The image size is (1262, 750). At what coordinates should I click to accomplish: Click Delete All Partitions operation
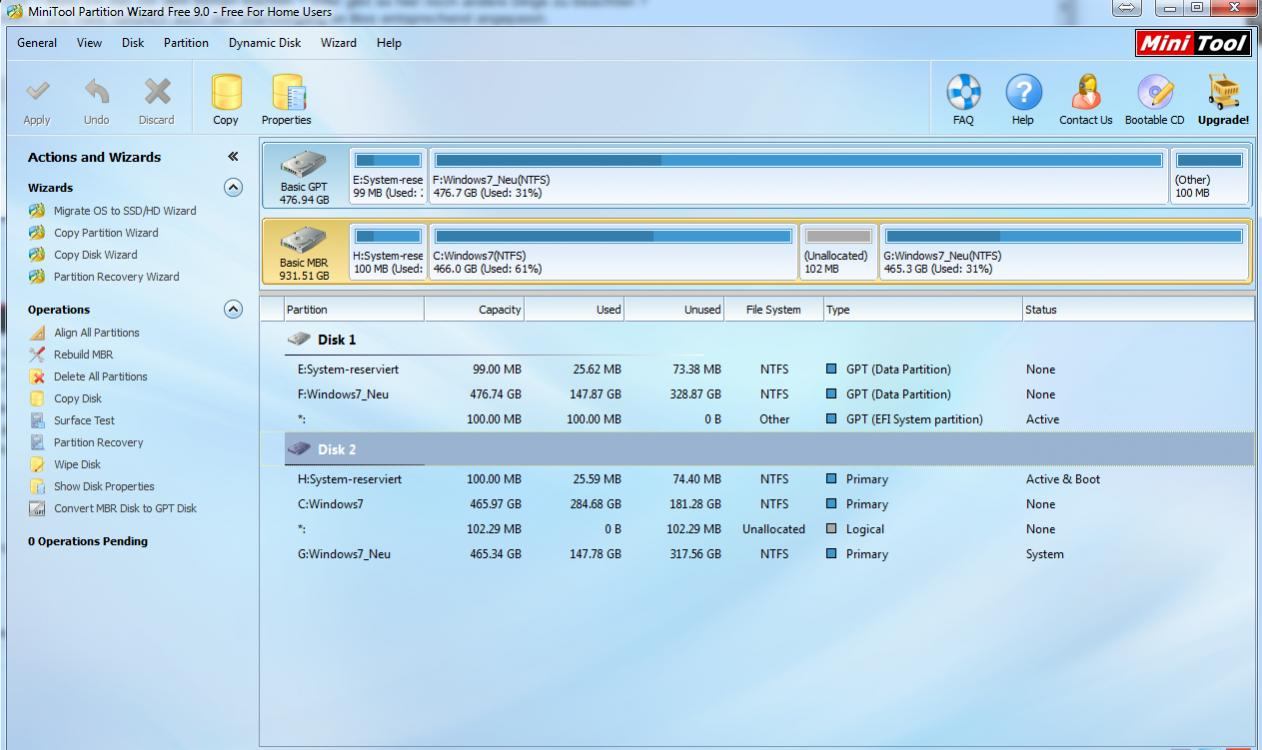100,377
